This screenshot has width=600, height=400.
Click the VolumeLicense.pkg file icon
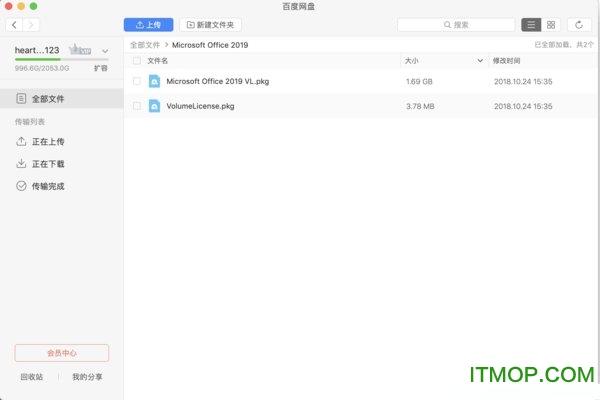154,106
